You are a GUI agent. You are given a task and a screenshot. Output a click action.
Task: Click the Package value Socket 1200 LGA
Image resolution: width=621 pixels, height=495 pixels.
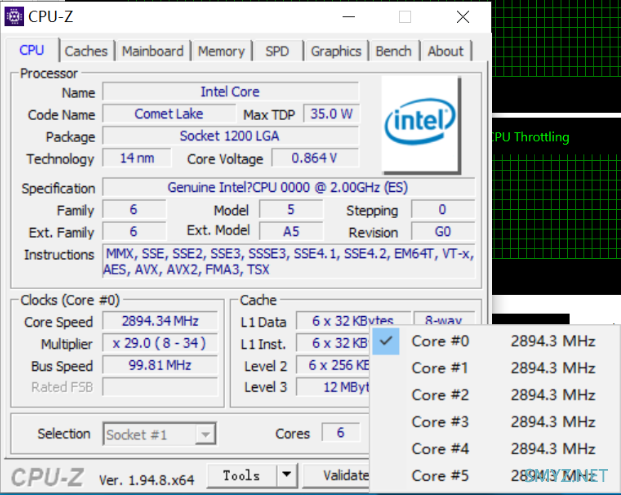point(230,136)
